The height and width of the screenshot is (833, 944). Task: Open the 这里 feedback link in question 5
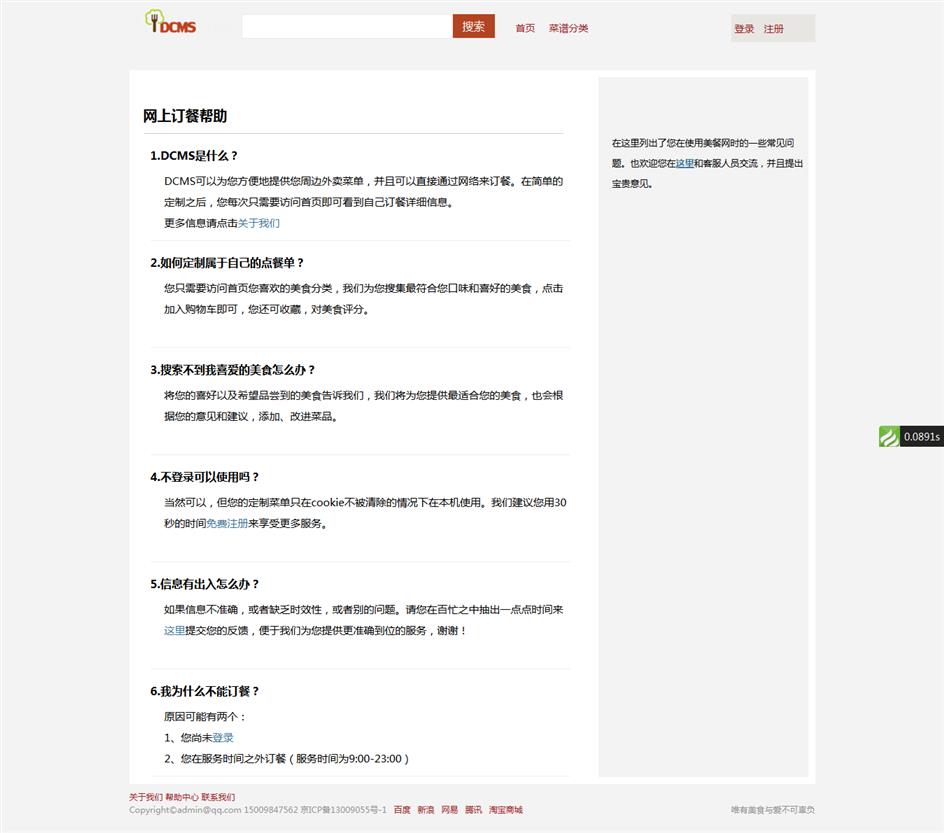pyautogui.click(x=174, y=630)
